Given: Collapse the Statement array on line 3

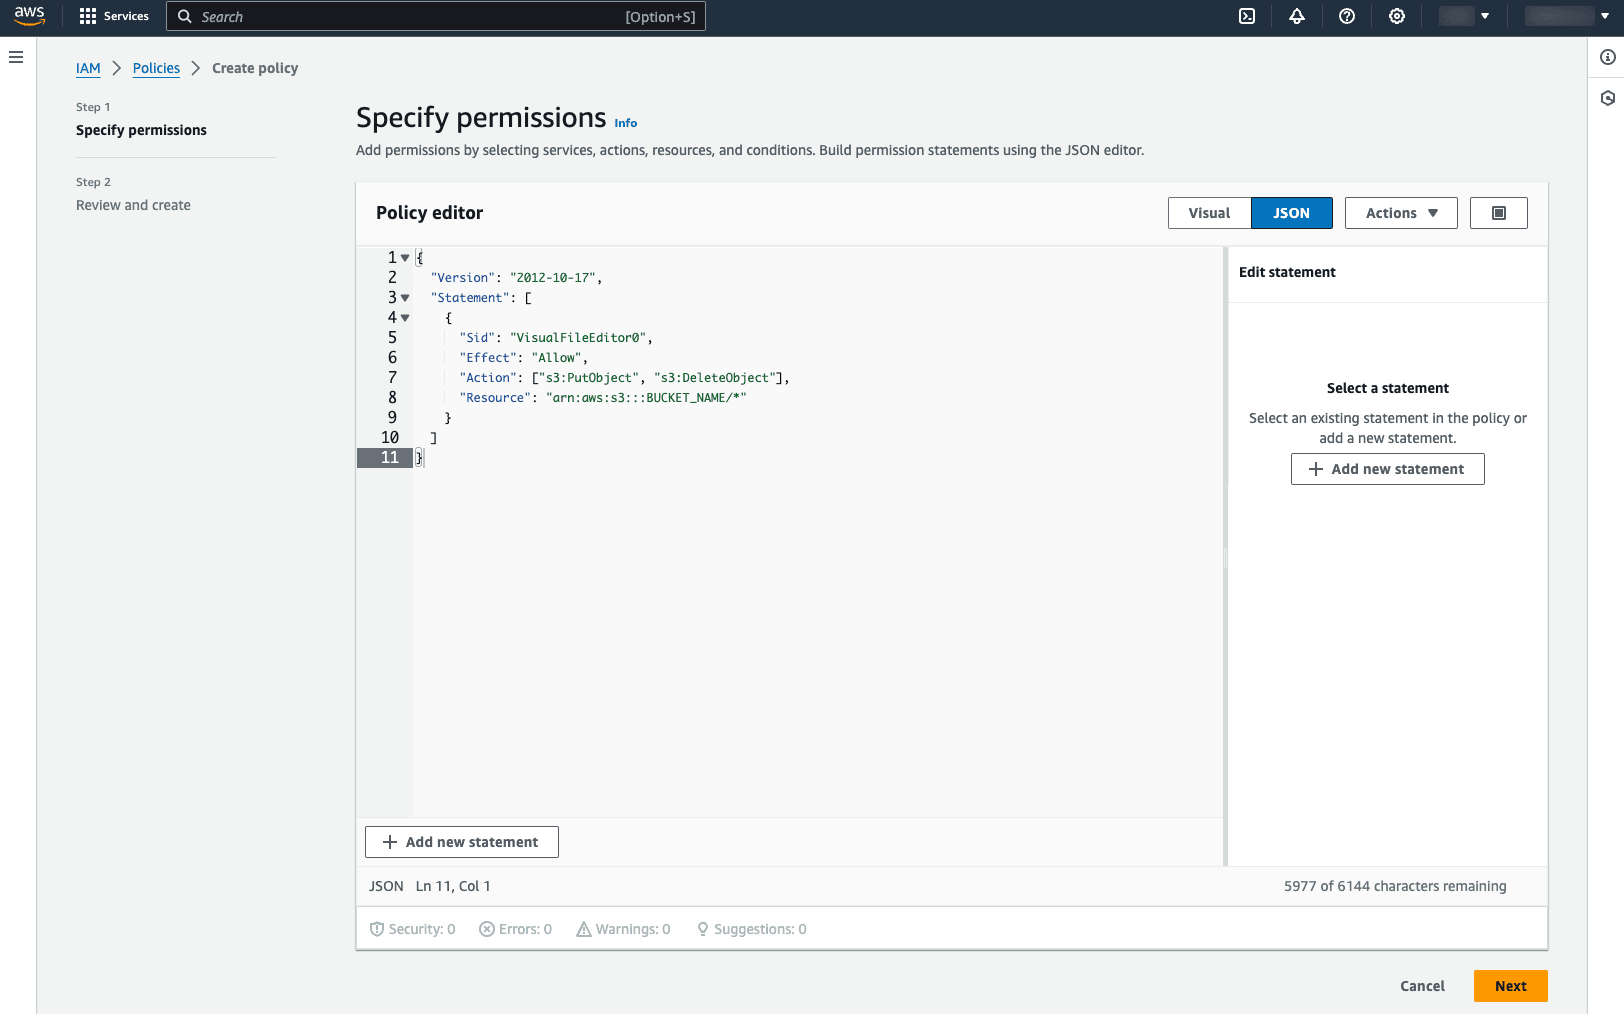Looking at the screenshot, I should tap(405, 297).
